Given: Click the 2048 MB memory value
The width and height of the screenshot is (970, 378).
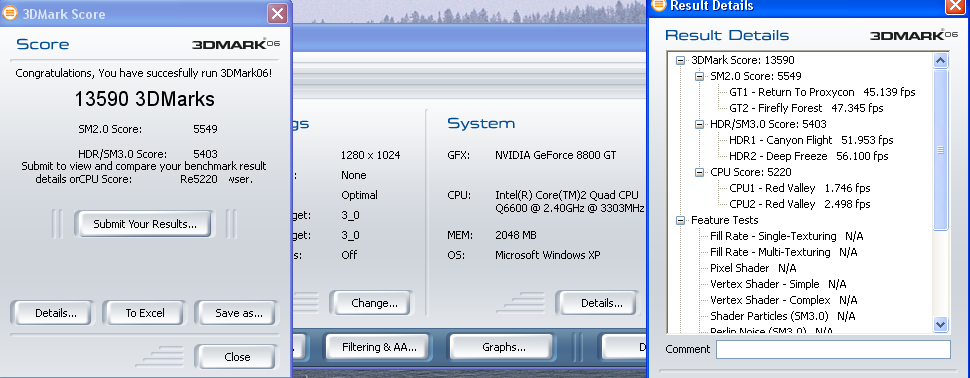Looking at the screenshot, I should tap(515, 235).
